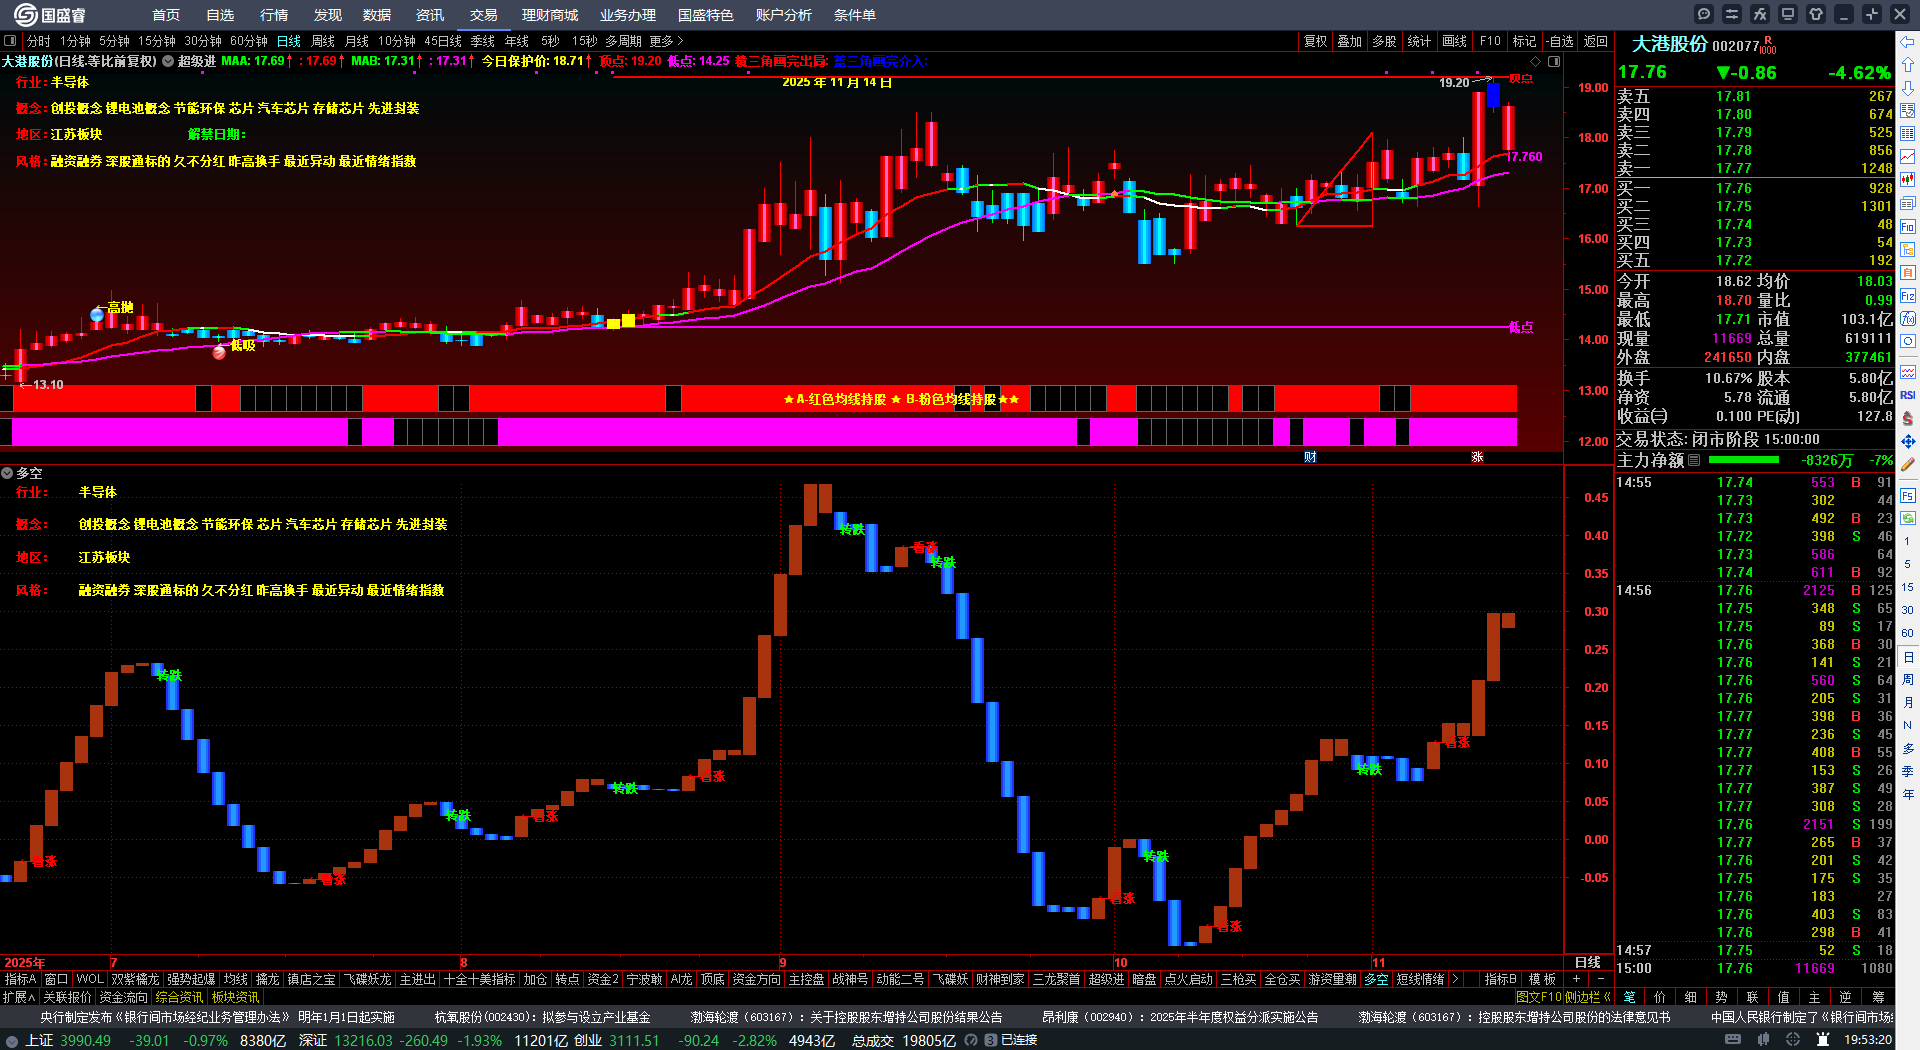Toggle 叠加 overlay in chart toolbar
The height and width of the screenshot is (1050, 1920).
tap(1350, 41)
